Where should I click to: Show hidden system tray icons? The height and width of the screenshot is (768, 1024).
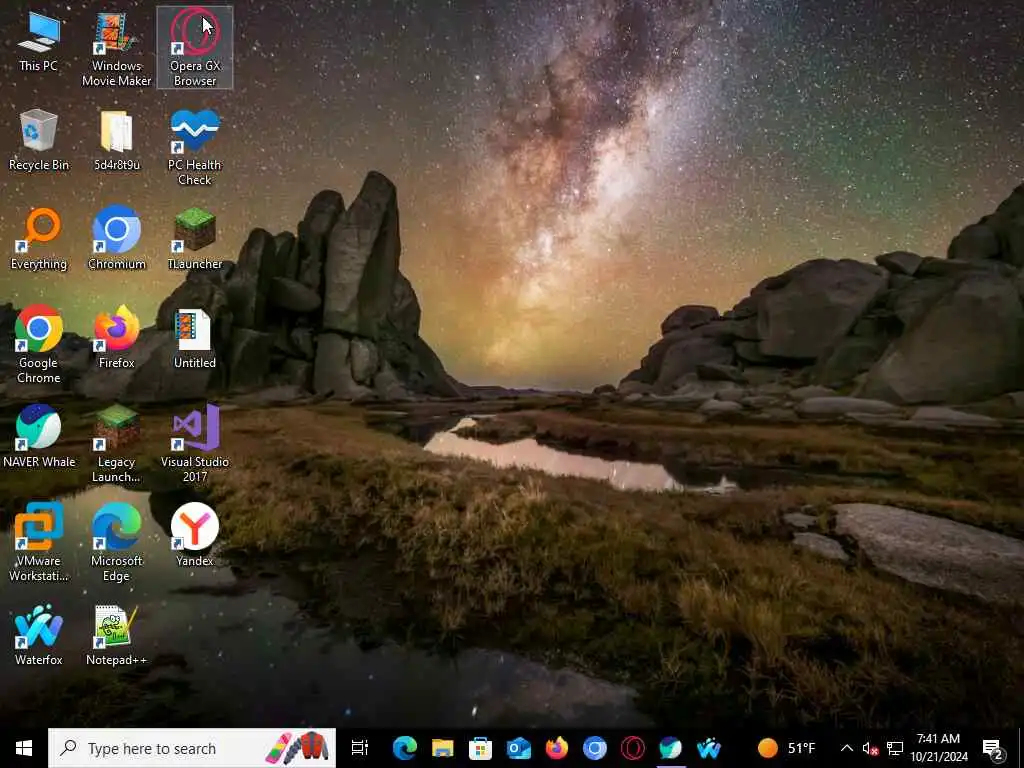click(x=846, y=748)
